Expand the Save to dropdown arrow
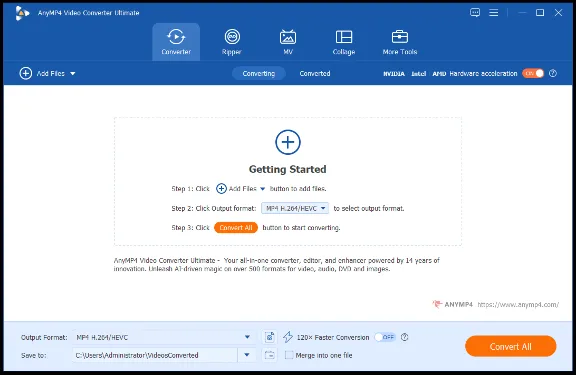 [x=246, y=355]
